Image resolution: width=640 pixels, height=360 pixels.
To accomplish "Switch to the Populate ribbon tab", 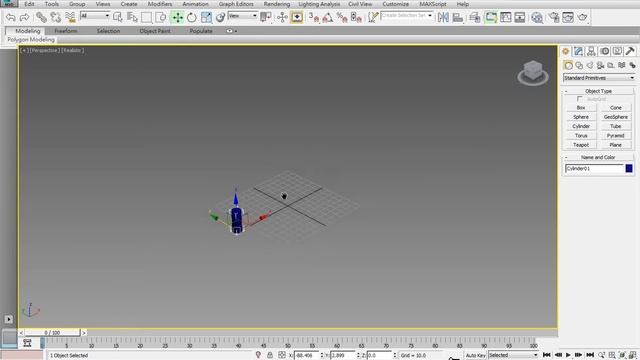I will click(x=201, y=31).
